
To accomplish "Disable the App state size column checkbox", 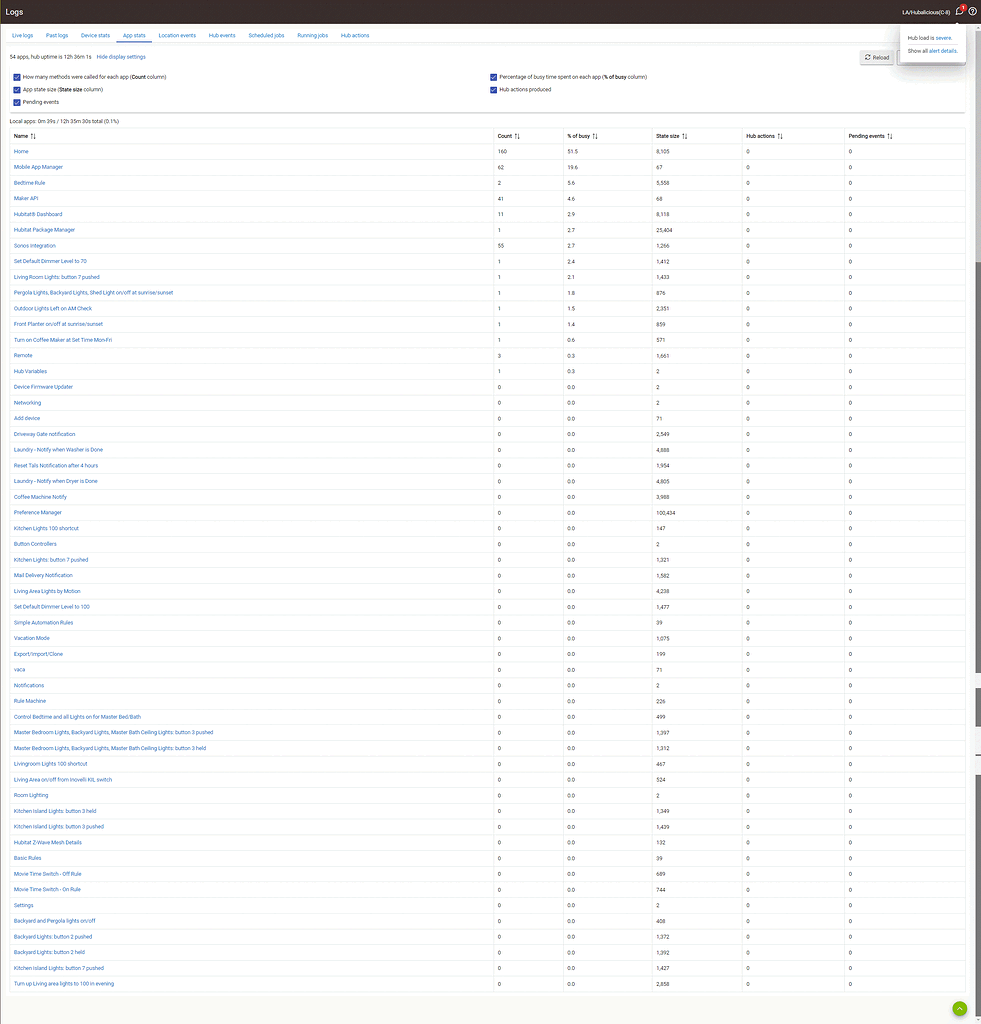I will tap(16, 89).
